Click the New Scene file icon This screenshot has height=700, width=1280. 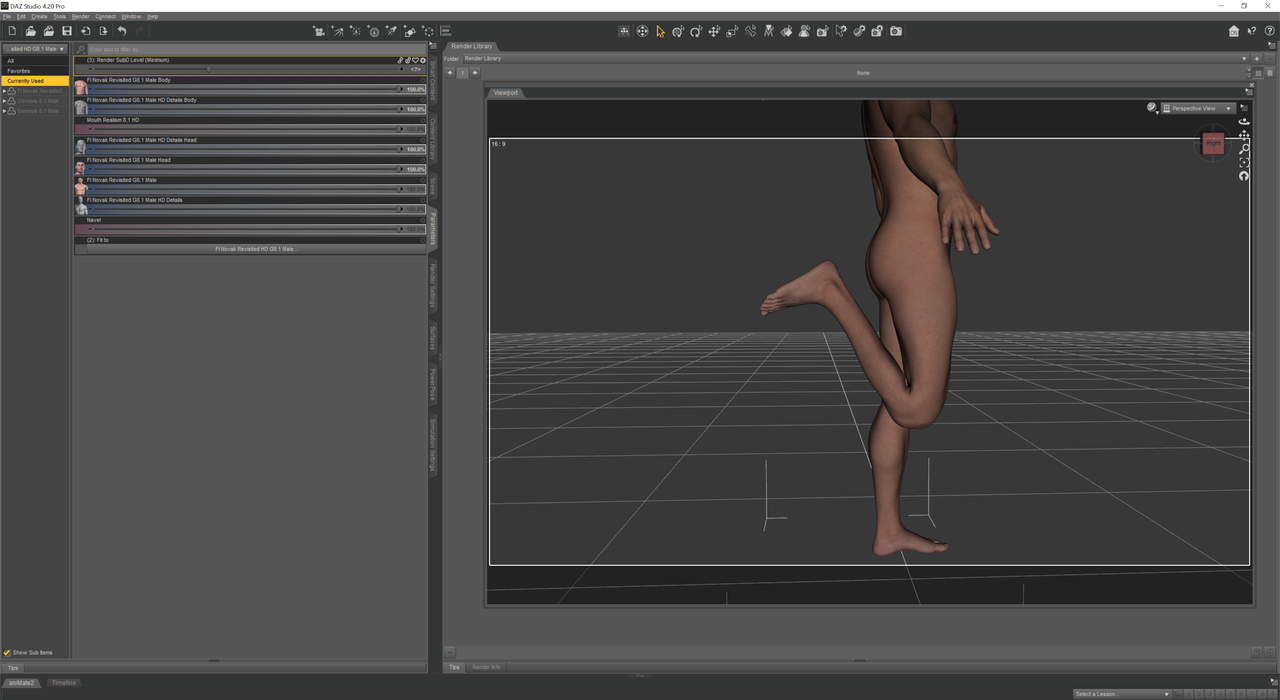[x=12, y=32]
